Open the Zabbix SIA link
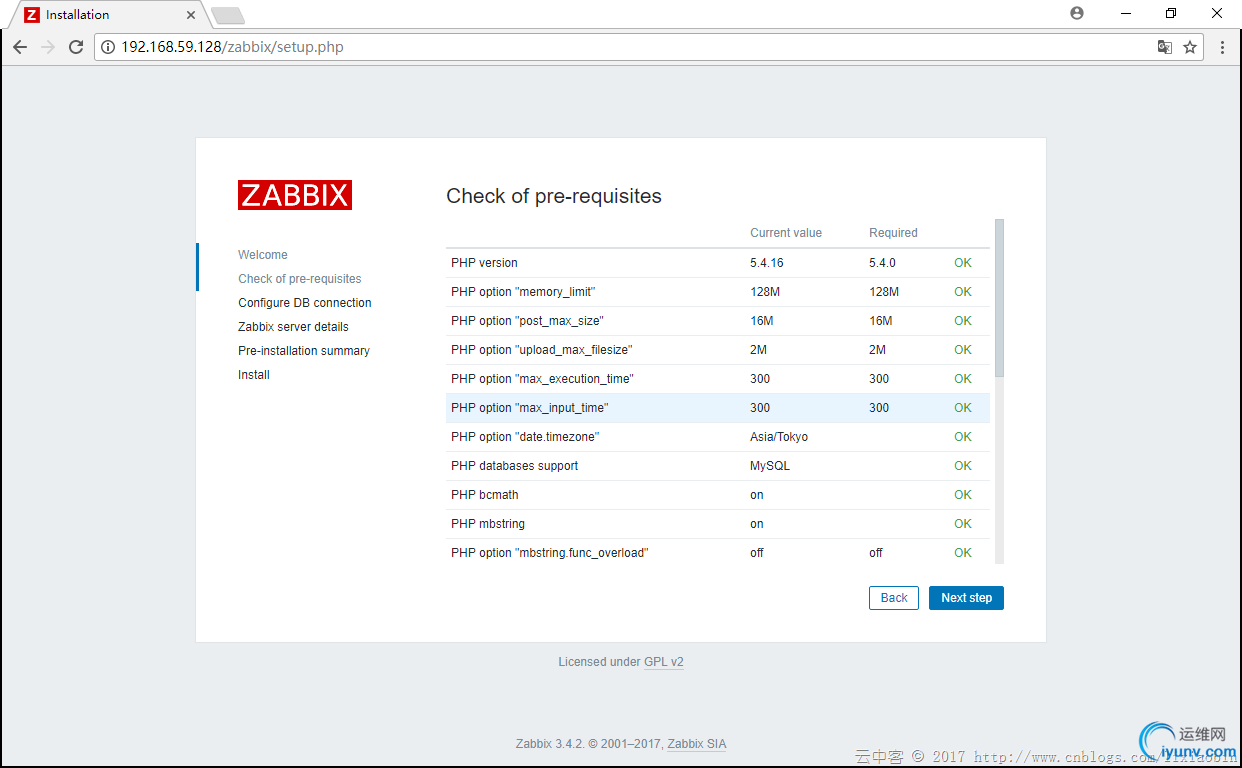The width and height of the screenshot is (1242, 768). [697, 744]
